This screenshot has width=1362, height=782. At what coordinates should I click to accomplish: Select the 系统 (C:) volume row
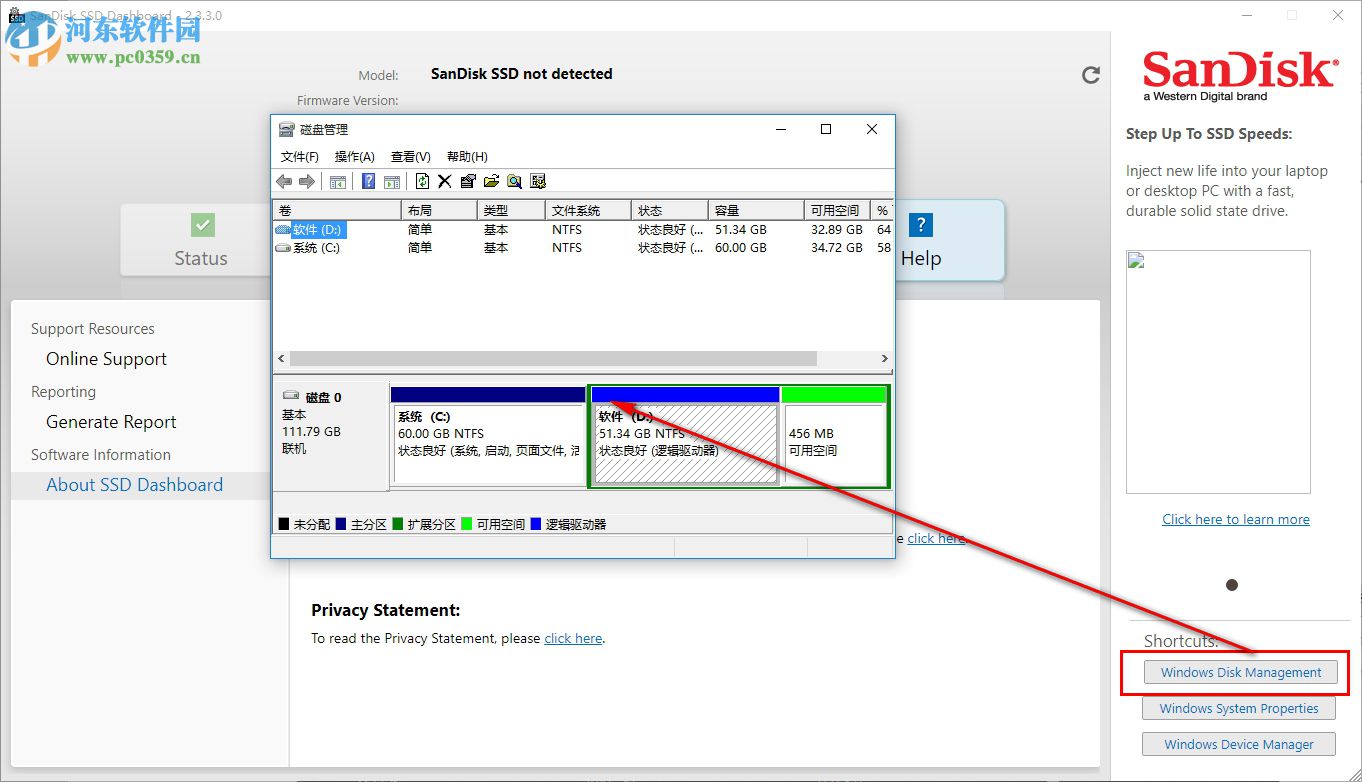pyautogui.click(x=583, y=248)
